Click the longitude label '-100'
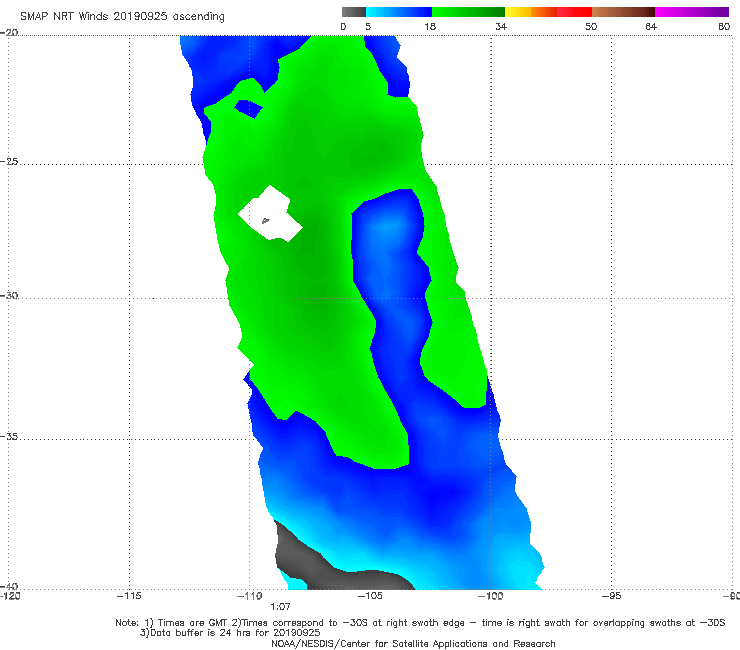Image resolution: width=740 pixels, height=650 pixels. (x=490, y=596)
